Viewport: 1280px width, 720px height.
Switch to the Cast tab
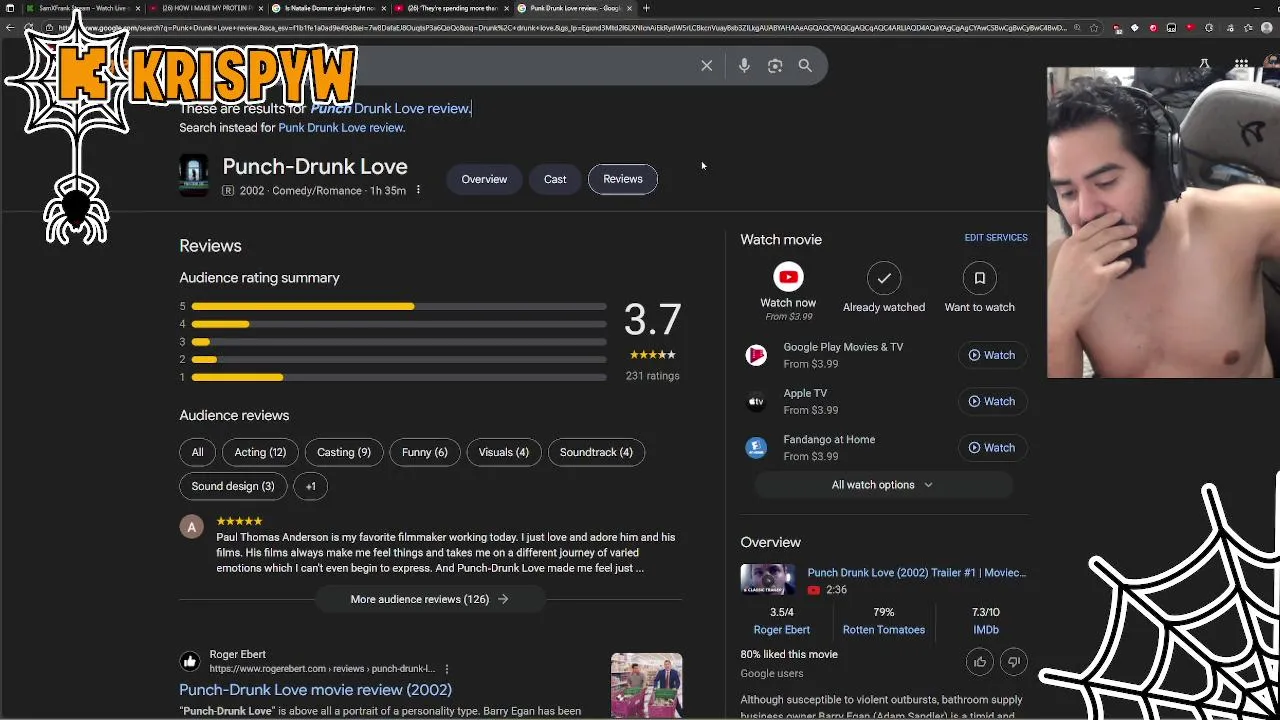555,179
